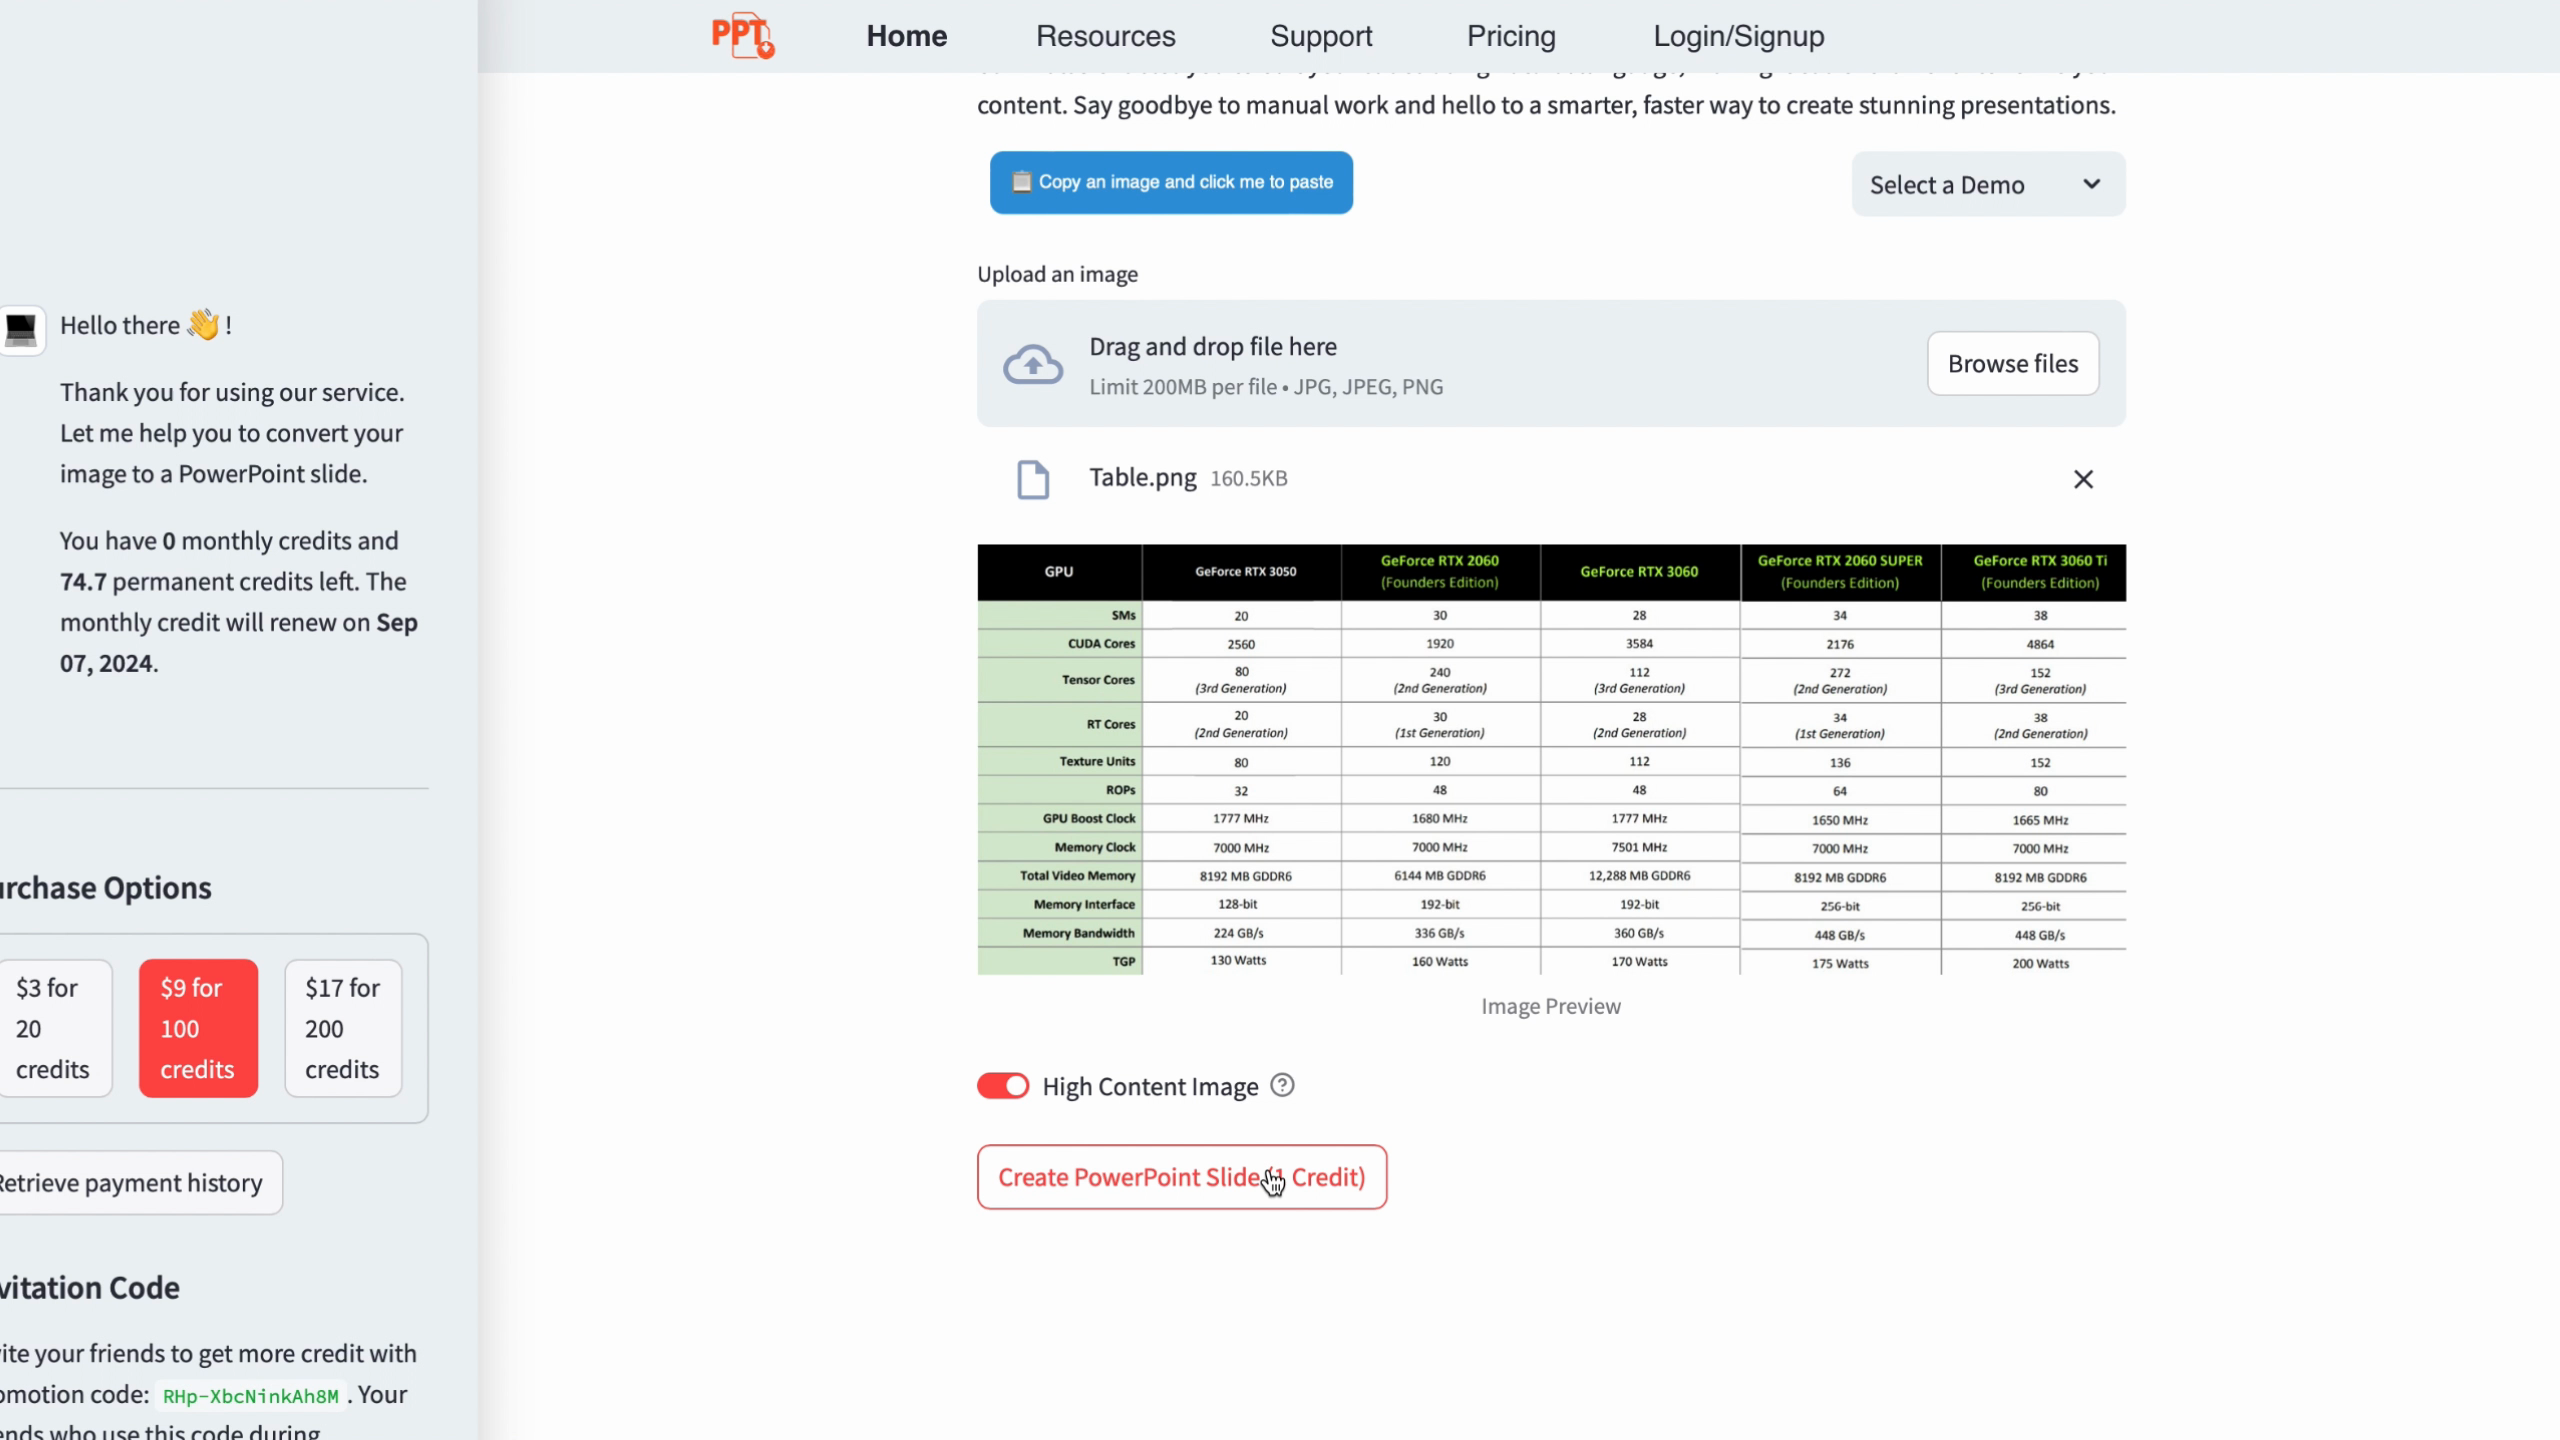Remove Table.png with the X icon
Viewport: 2560px width, 1440px height.
tap(2083, 479)
